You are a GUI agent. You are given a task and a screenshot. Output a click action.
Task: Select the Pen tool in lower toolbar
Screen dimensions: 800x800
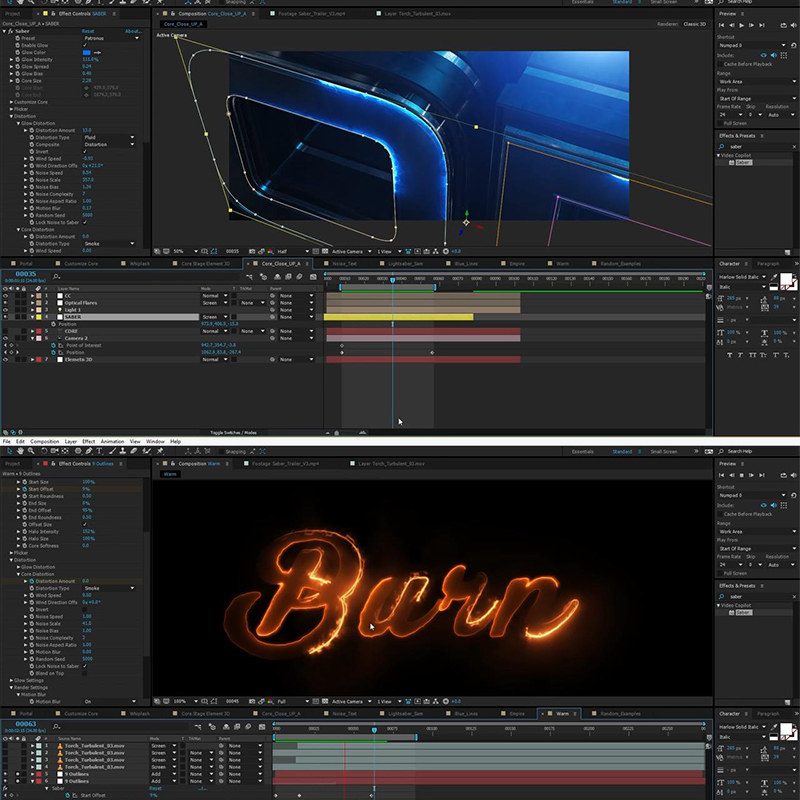(89, 451)
